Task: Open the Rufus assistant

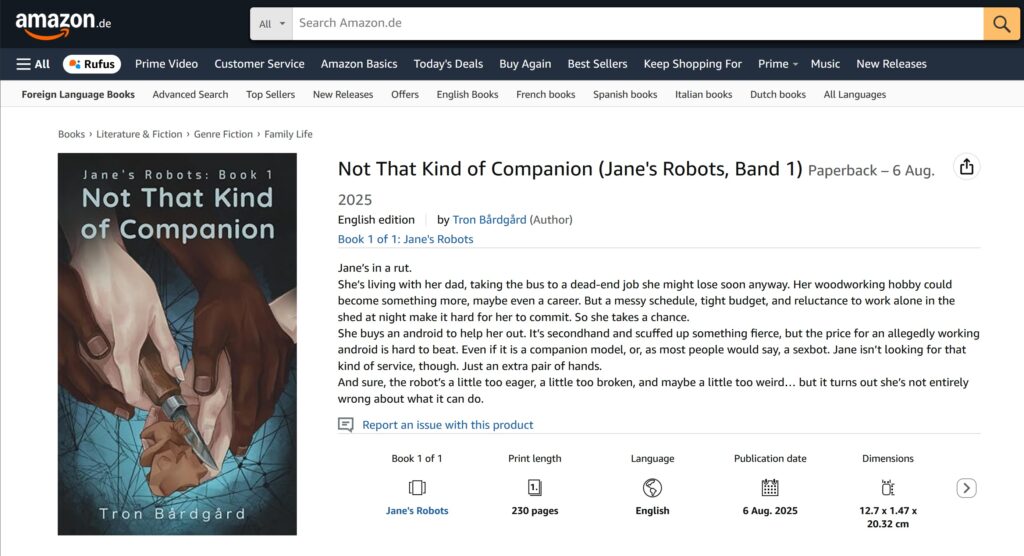Action: (92, 64)
